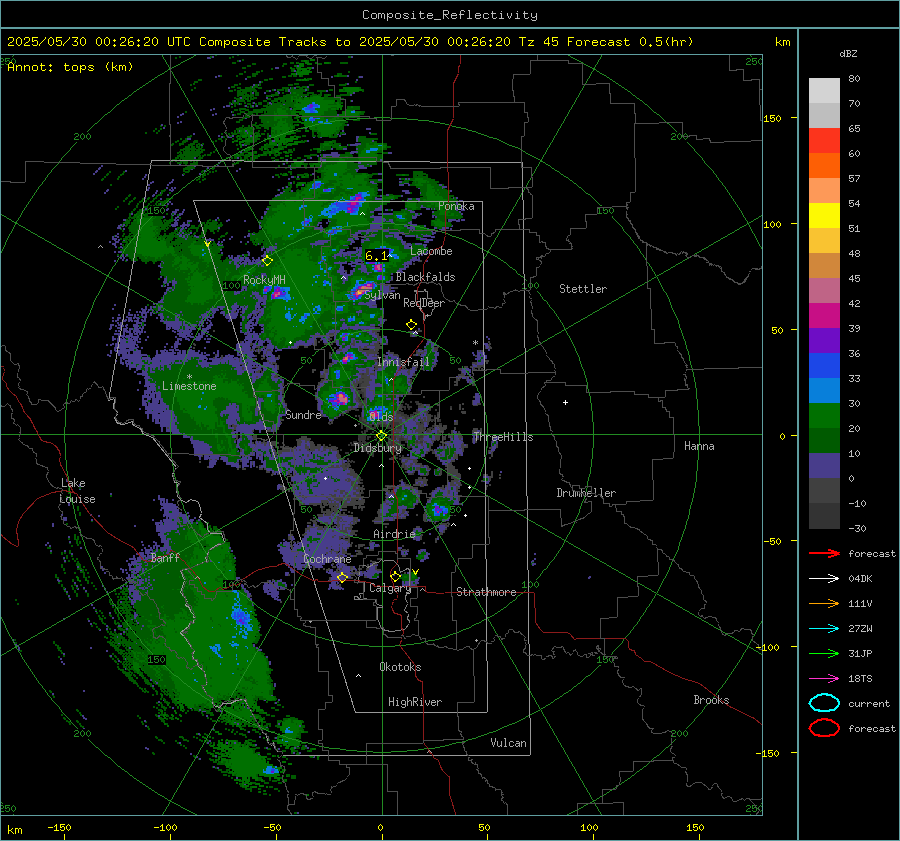Click the Lacombe city label

point(431,251)
